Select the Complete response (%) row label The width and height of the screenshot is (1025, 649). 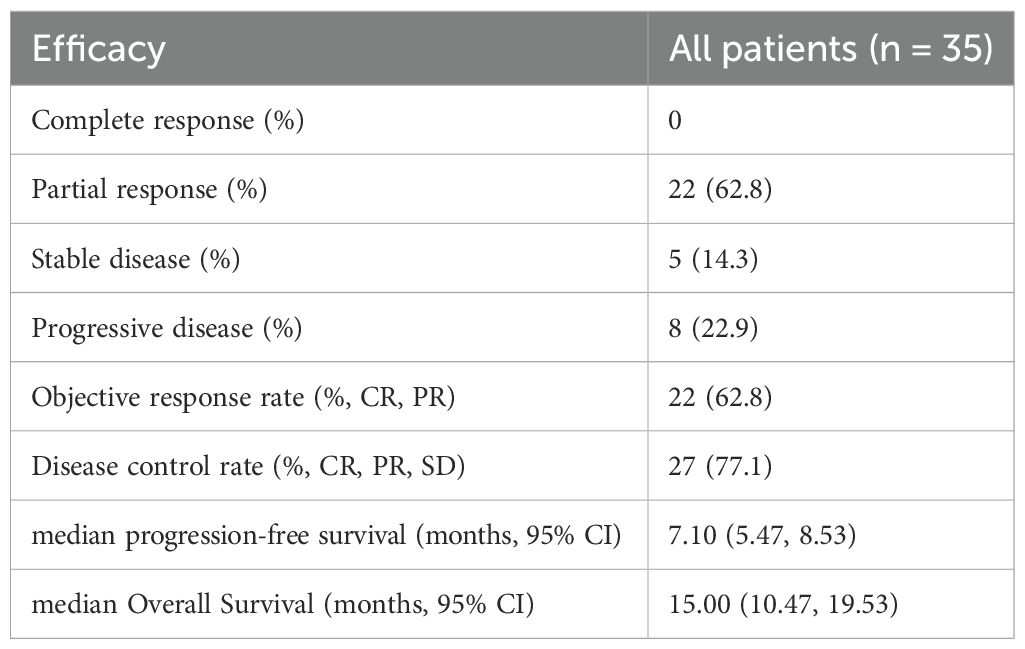[x=168, y=120]
